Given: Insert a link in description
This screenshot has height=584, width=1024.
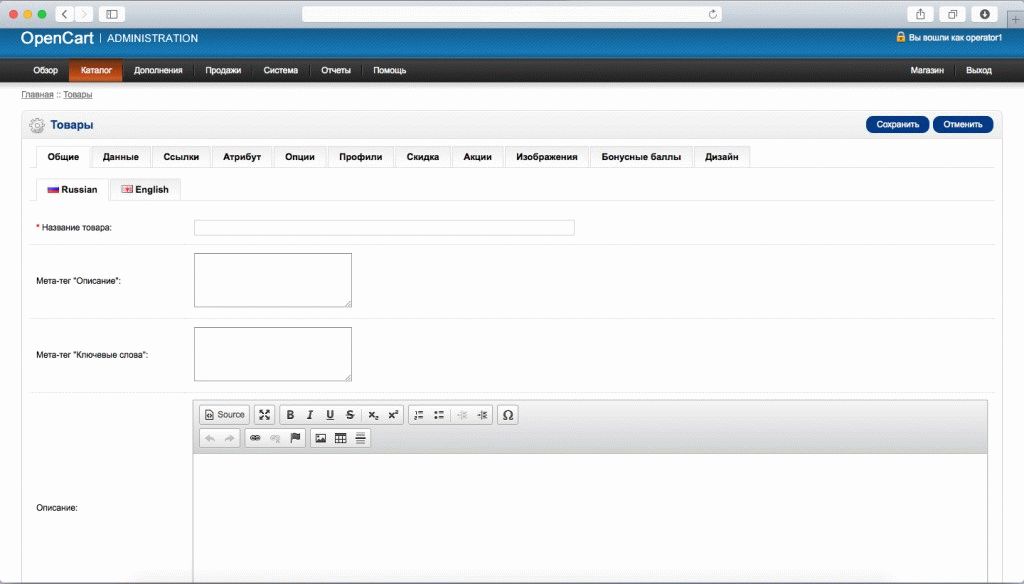Looking at the screenshot, I should pyautogui.click(x=255, y=438).
